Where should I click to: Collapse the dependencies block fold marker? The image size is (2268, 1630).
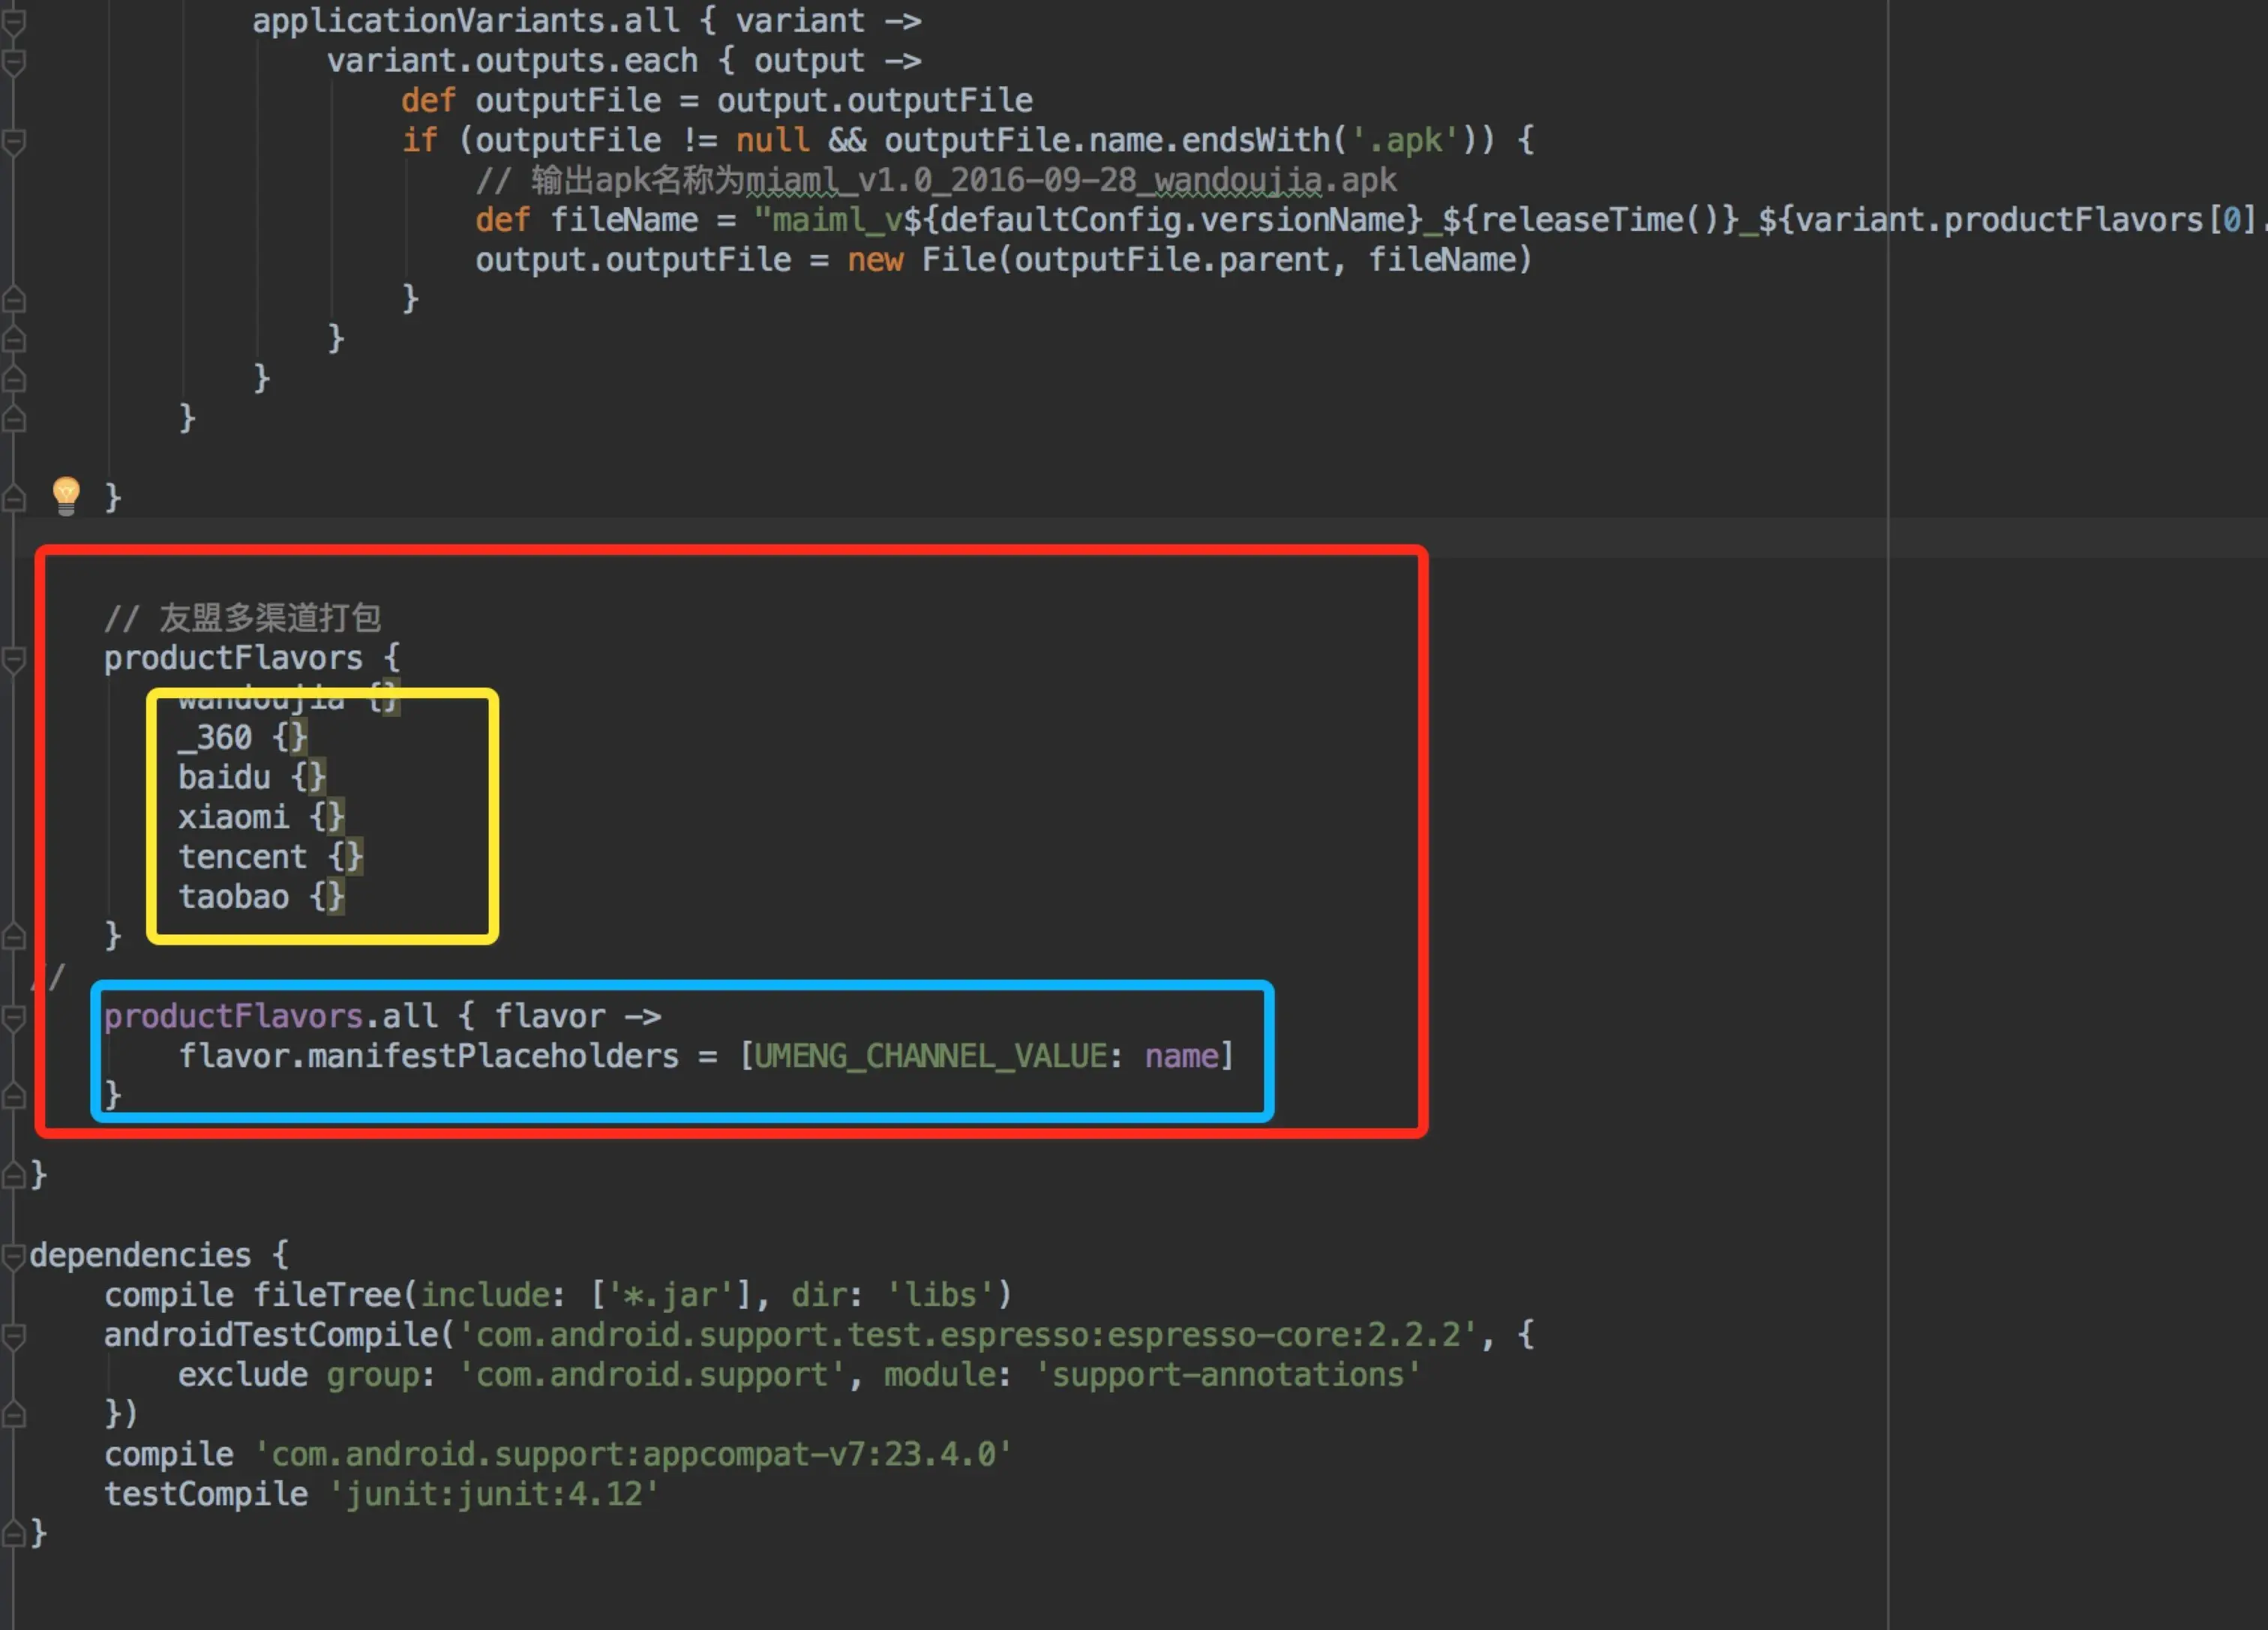point(13,1256)
